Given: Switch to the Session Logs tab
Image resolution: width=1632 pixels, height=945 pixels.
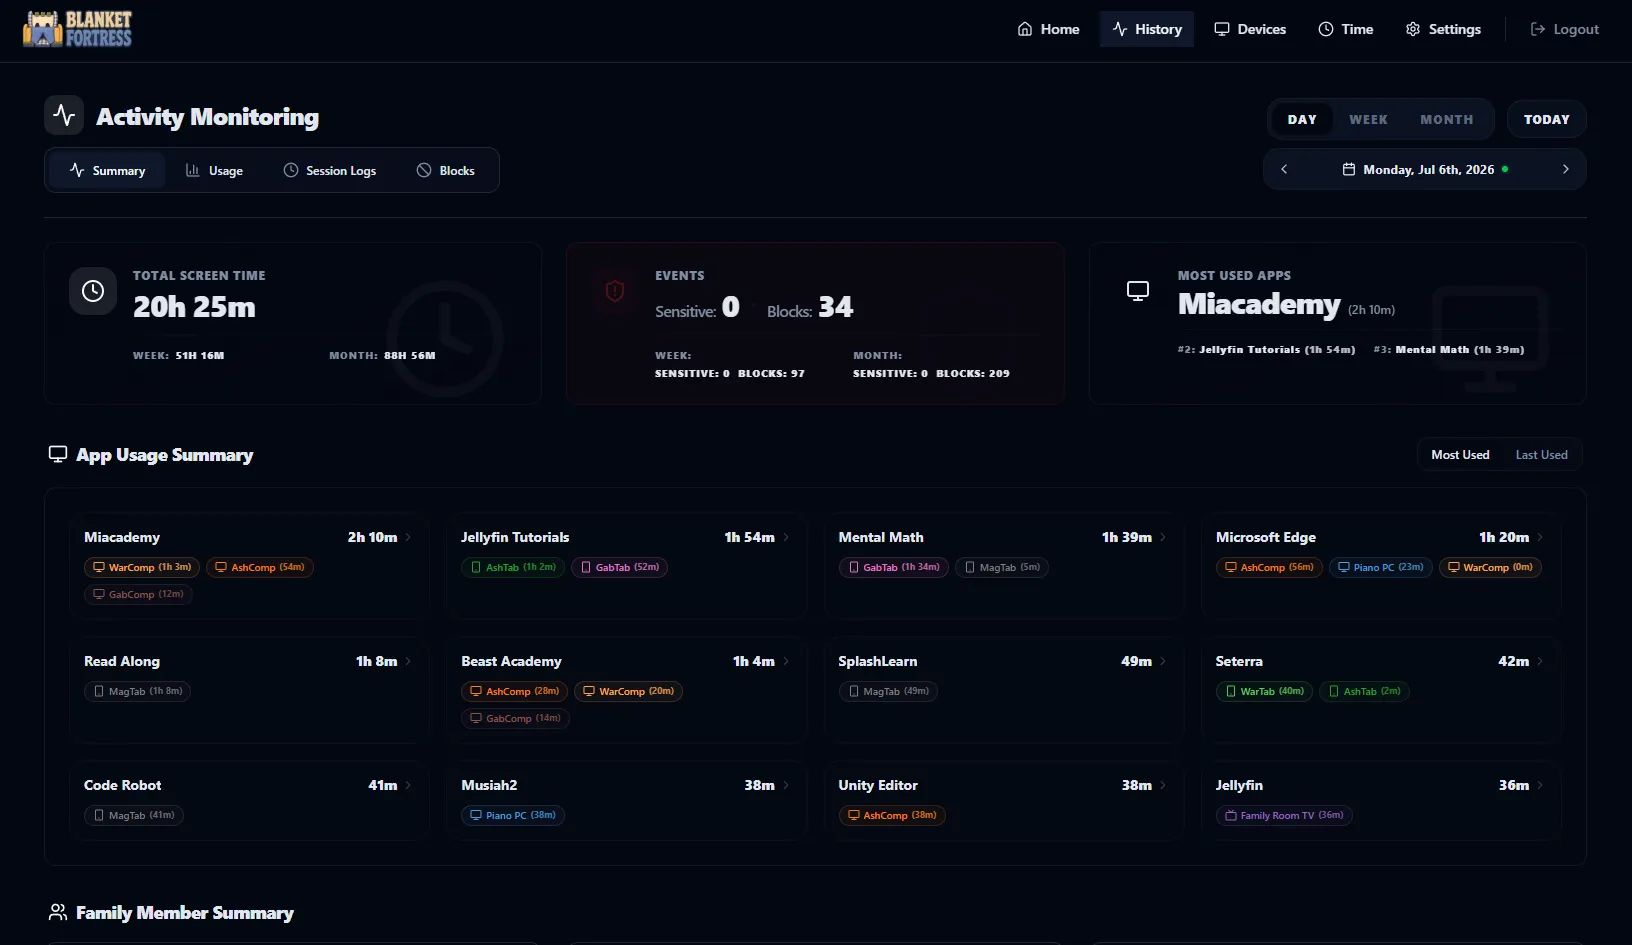Looking at the screenshot, I should (330, 171).
